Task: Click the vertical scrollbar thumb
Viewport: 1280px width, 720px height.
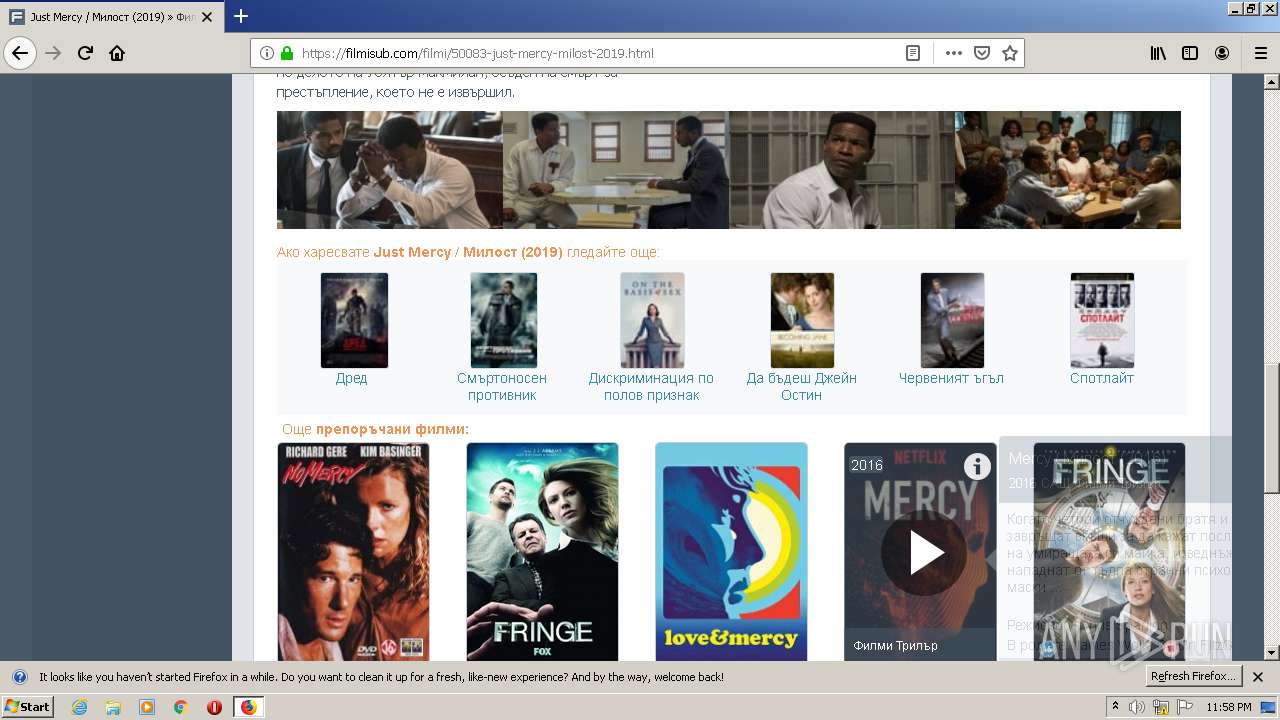Action: point(1271,428)
